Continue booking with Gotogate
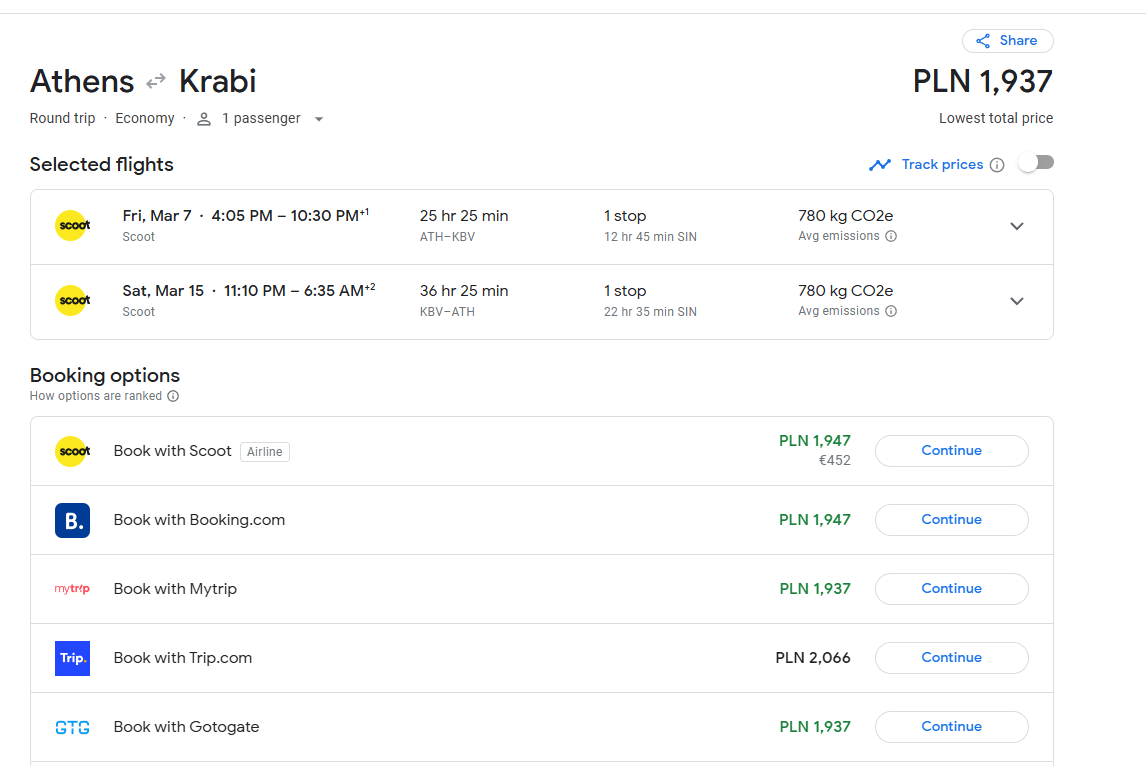Image resolution: width=1146 pixels, height=766 pixels. 952,727
